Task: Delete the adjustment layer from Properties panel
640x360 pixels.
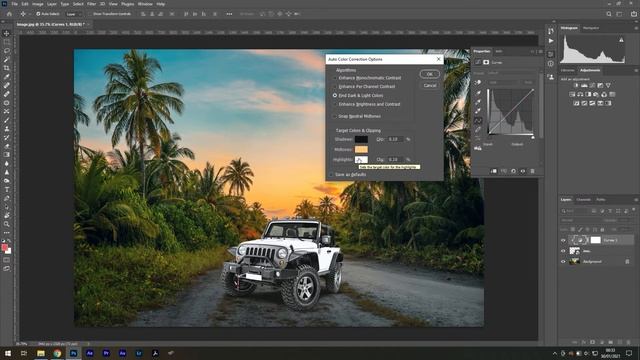Action: [533, 171]
